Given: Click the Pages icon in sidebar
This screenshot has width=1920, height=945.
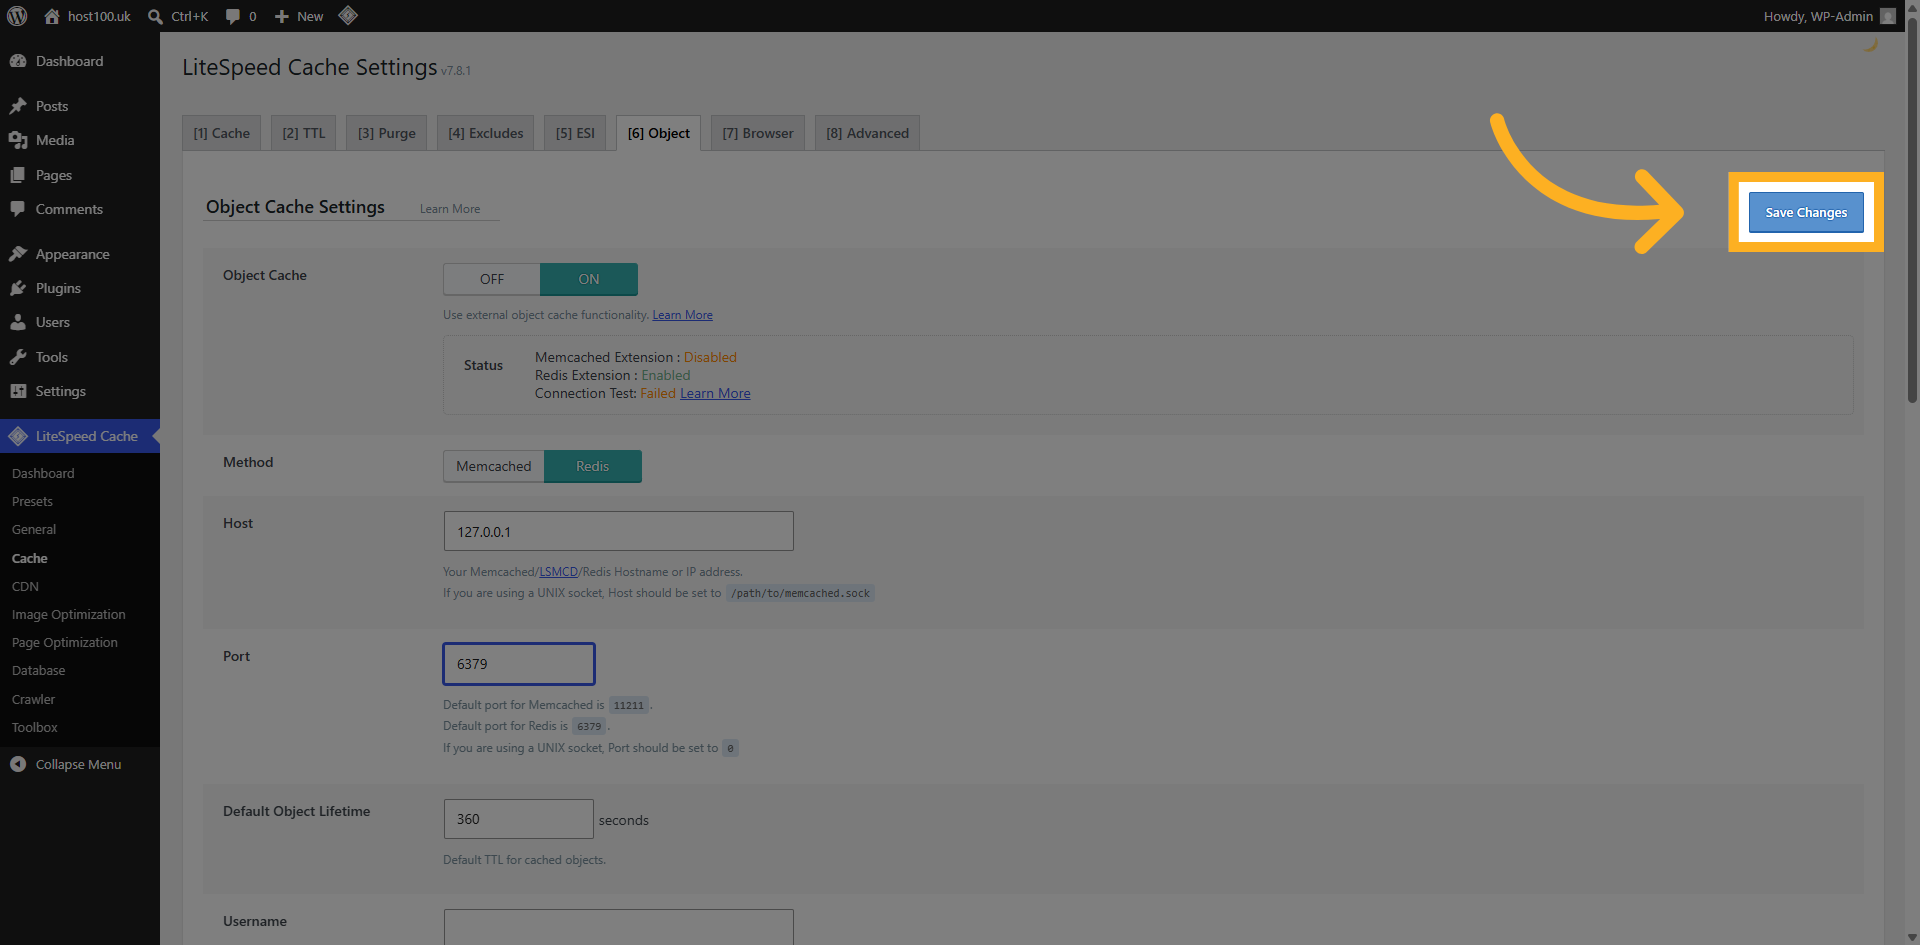Looking at the screenshot, I should pos(18,175).
